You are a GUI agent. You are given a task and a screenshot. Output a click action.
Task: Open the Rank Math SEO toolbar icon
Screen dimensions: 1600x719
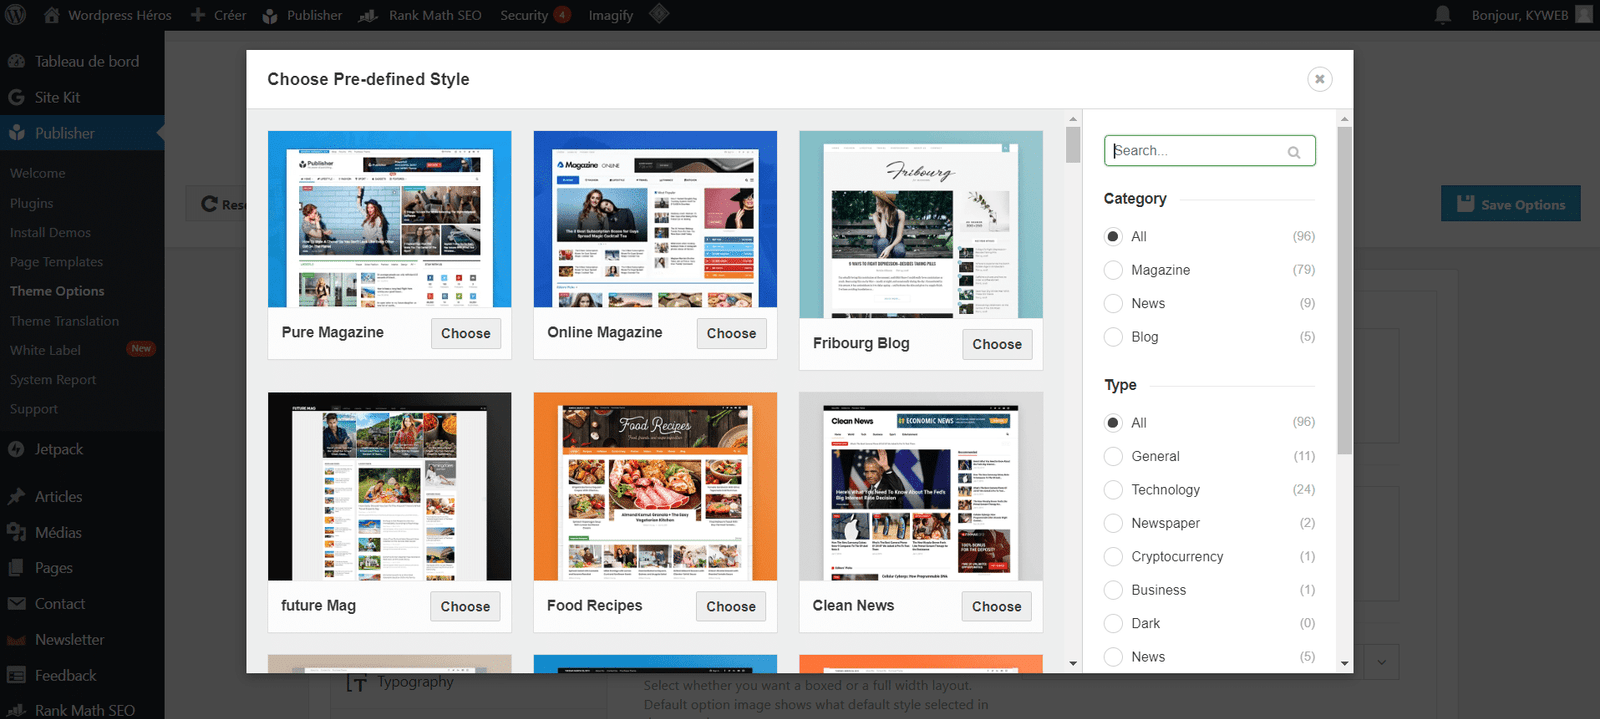369,15
